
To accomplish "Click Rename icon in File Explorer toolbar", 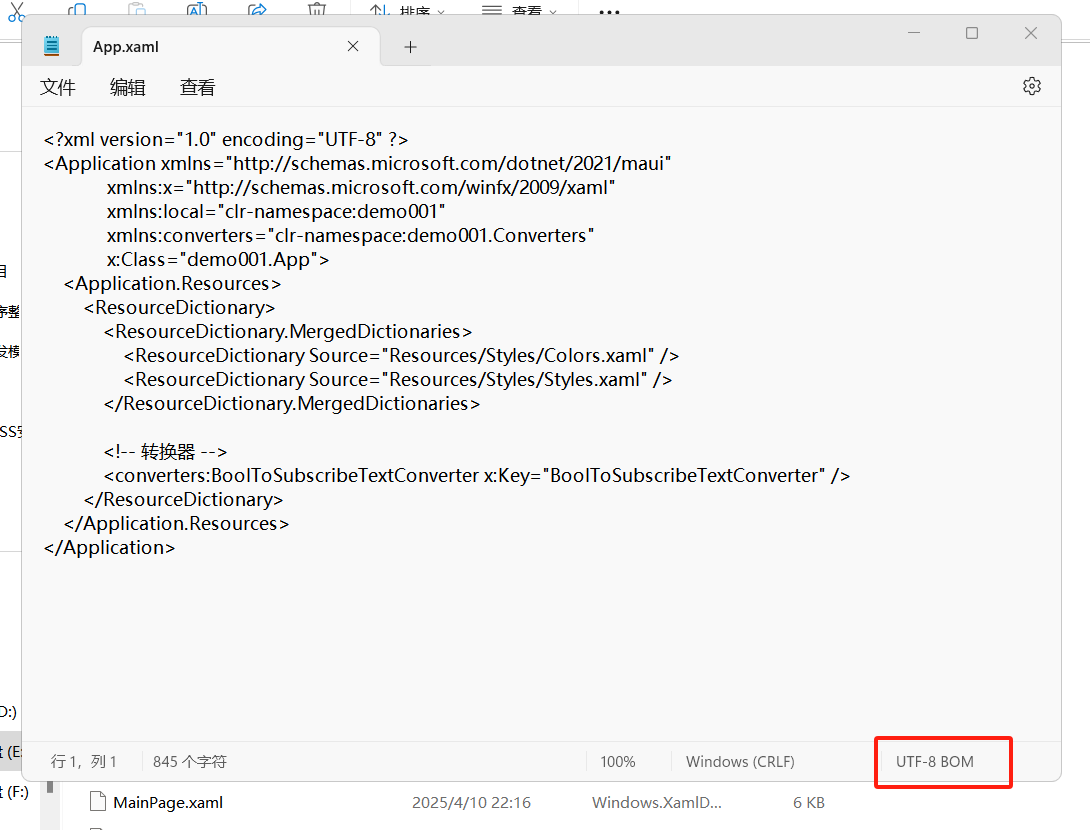I will 197,8.
